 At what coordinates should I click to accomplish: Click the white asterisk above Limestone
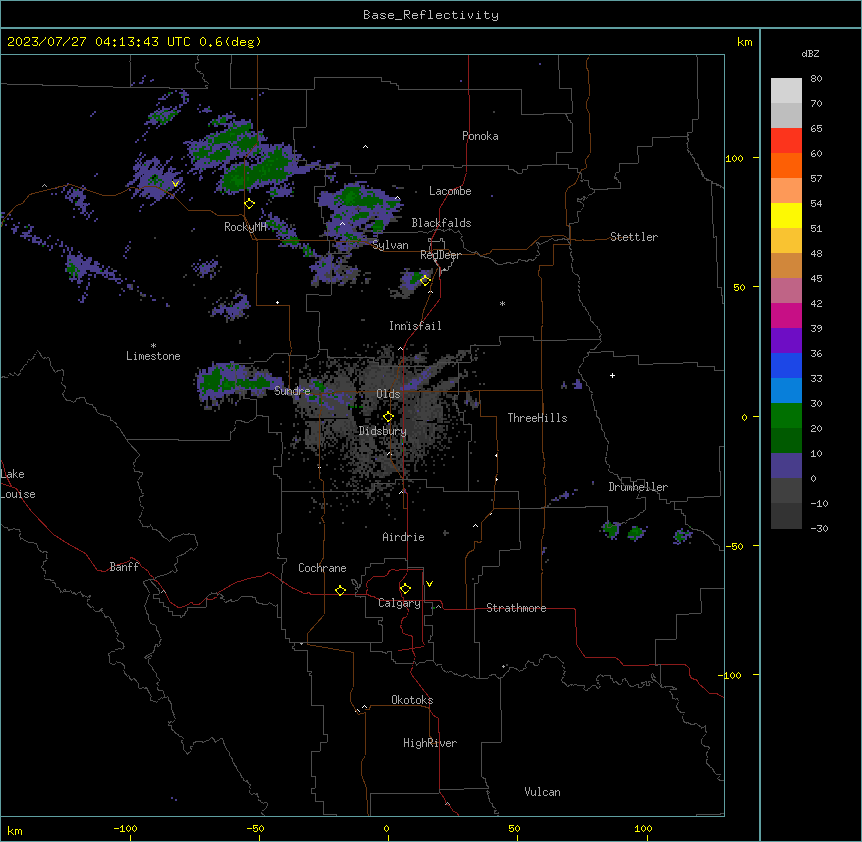tap(153, 346)
